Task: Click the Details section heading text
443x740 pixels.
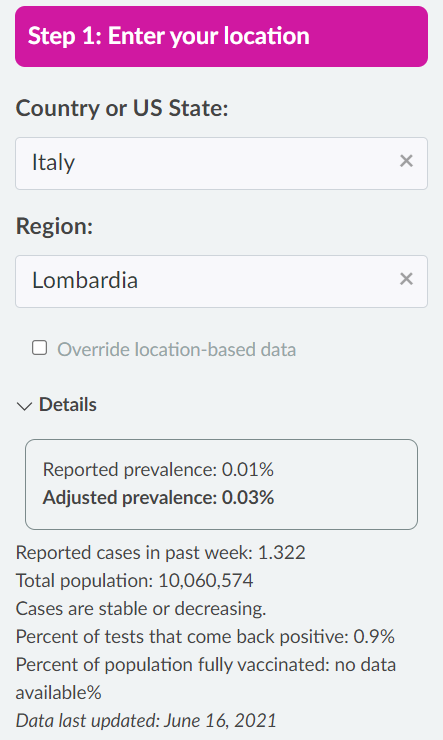Action: click(x=68, y=405)
